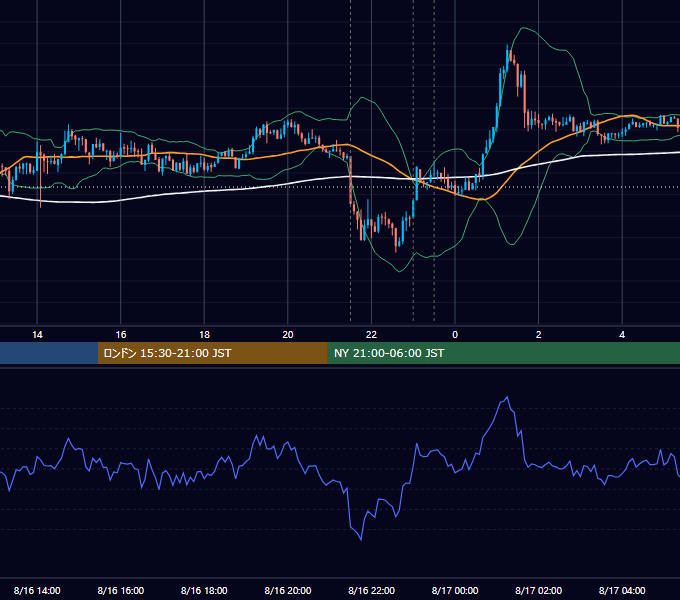Viewport: 680px width, 600px height.
Task: Click the 8/17 00:00 date label
Action: click(455, 590)
